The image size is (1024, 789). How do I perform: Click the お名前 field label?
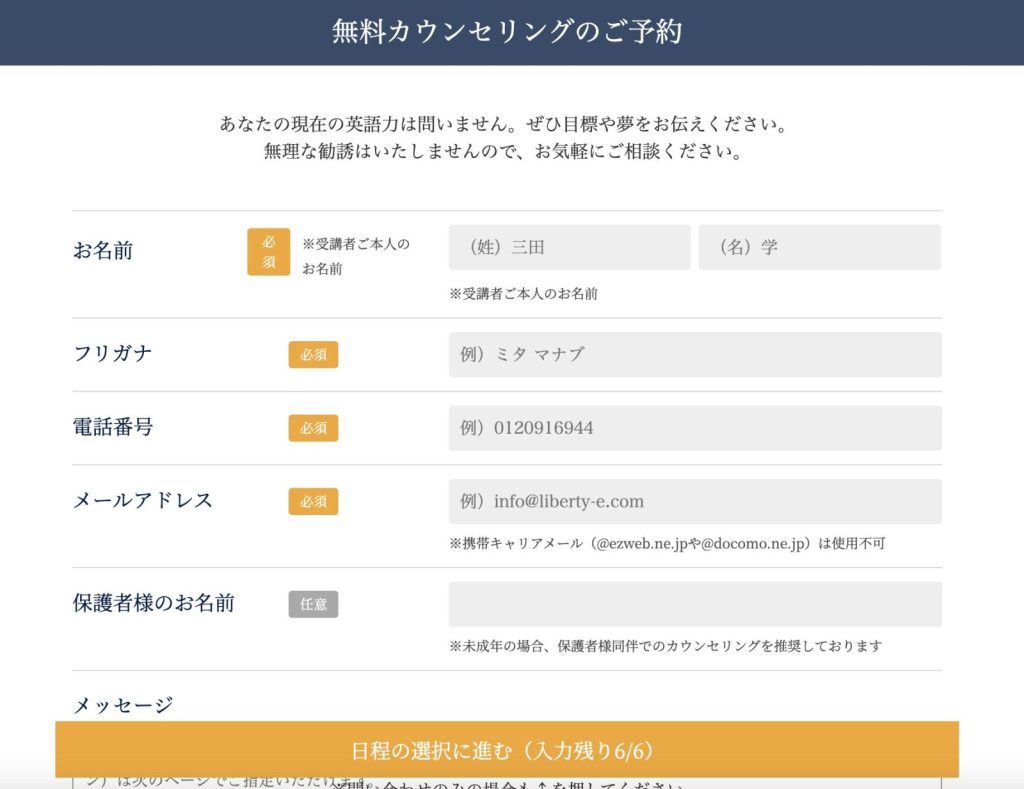(103, 251)
